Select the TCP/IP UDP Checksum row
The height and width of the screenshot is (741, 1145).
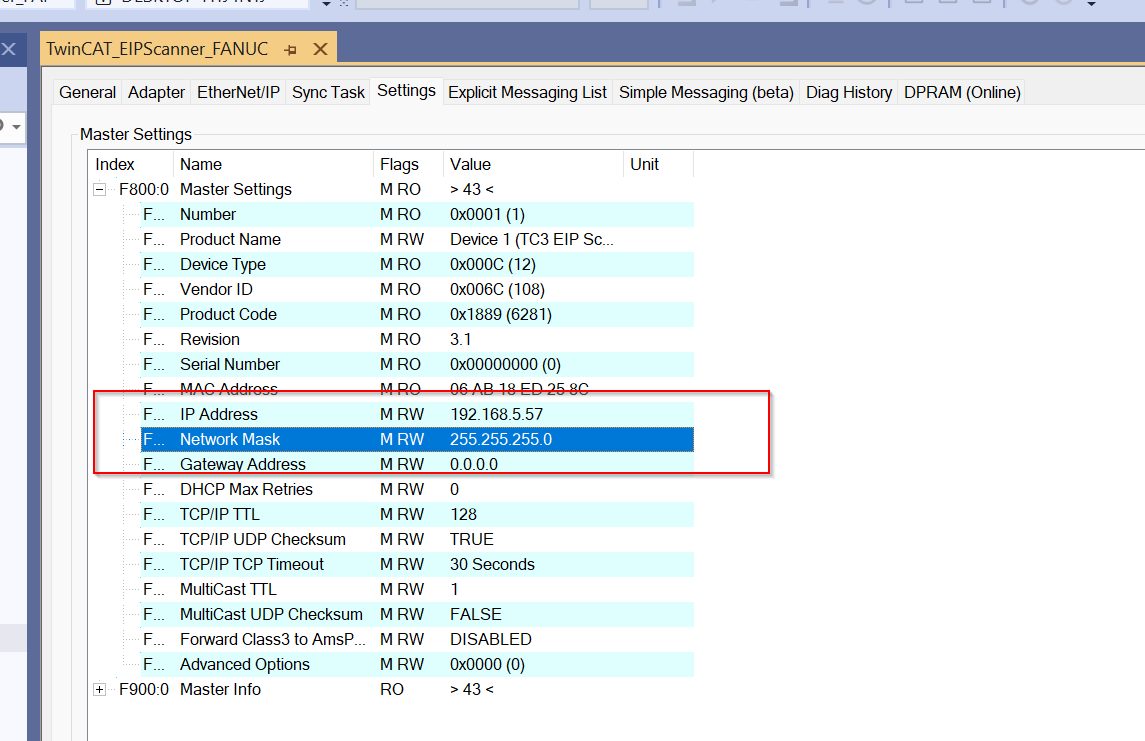(x=417, y=539)
